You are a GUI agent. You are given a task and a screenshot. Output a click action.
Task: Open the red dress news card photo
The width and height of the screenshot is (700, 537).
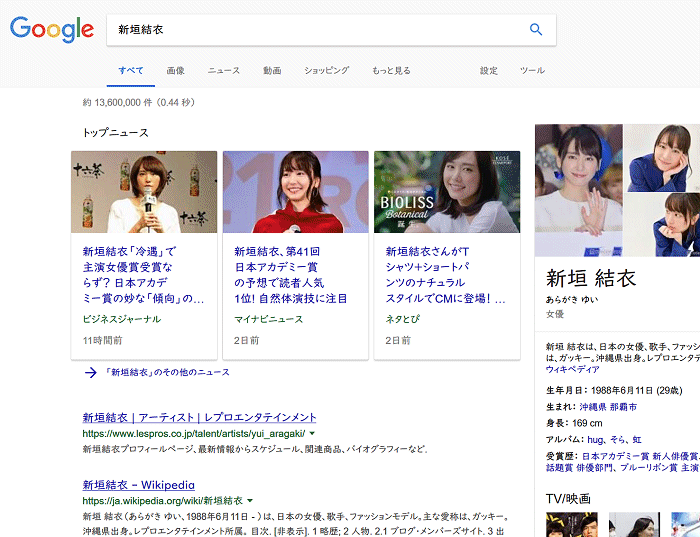(x=296, y=192)
